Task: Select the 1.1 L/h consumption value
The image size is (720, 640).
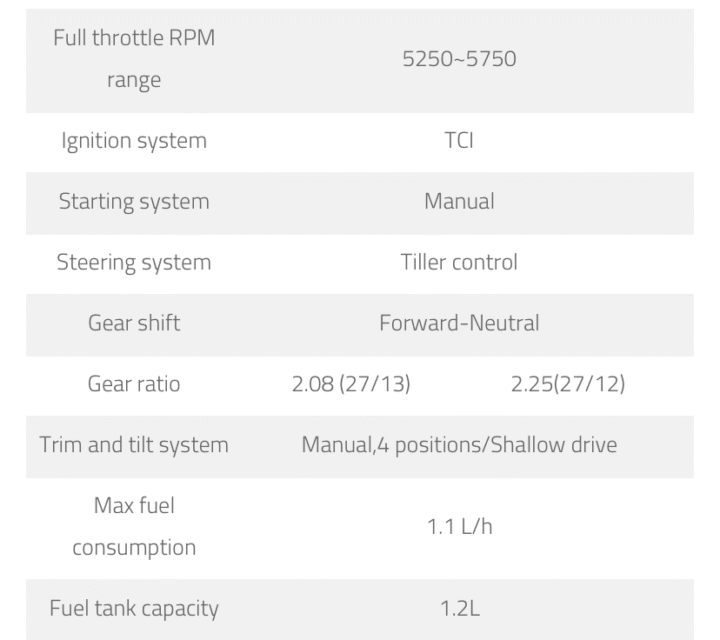Action: (459, 527)
